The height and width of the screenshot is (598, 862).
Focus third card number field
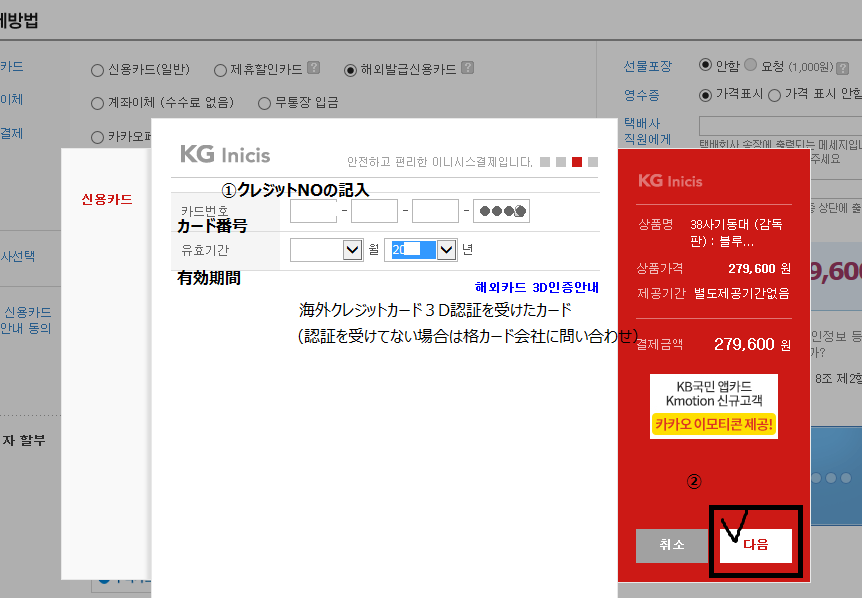(435, 211)
